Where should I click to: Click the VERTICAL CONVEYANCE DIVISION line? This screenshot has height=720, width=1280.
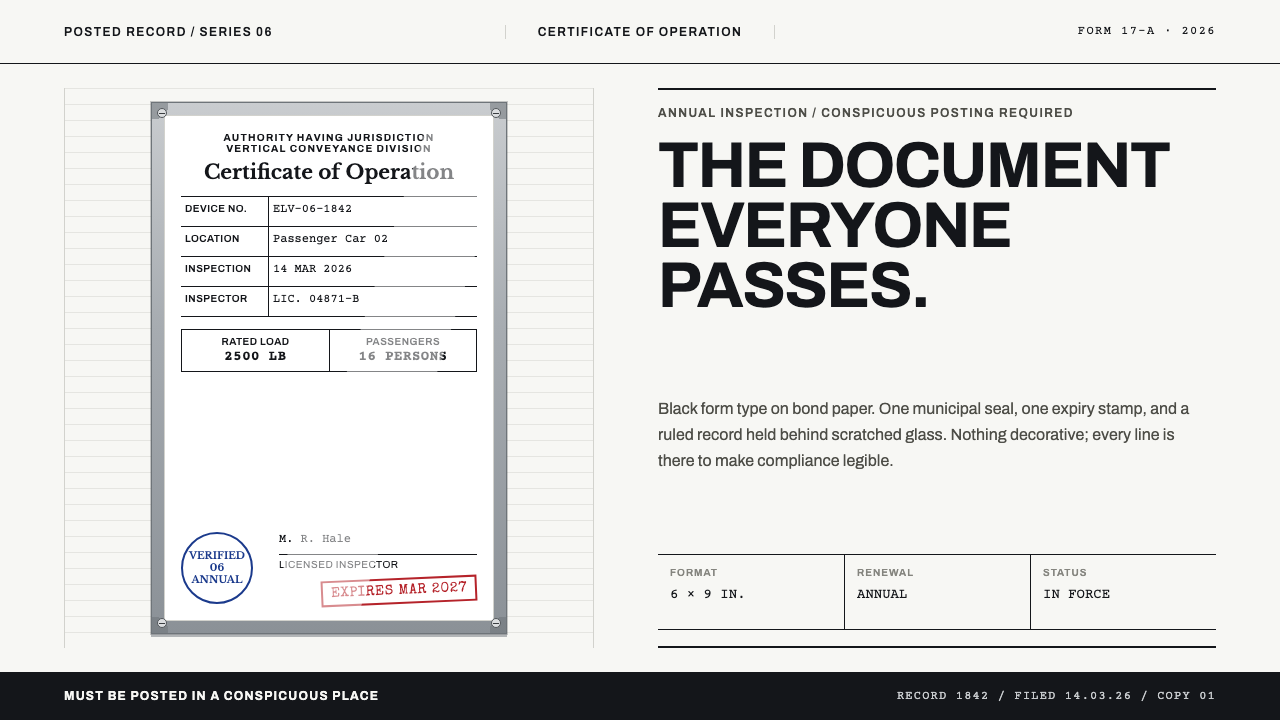point(329,148)
